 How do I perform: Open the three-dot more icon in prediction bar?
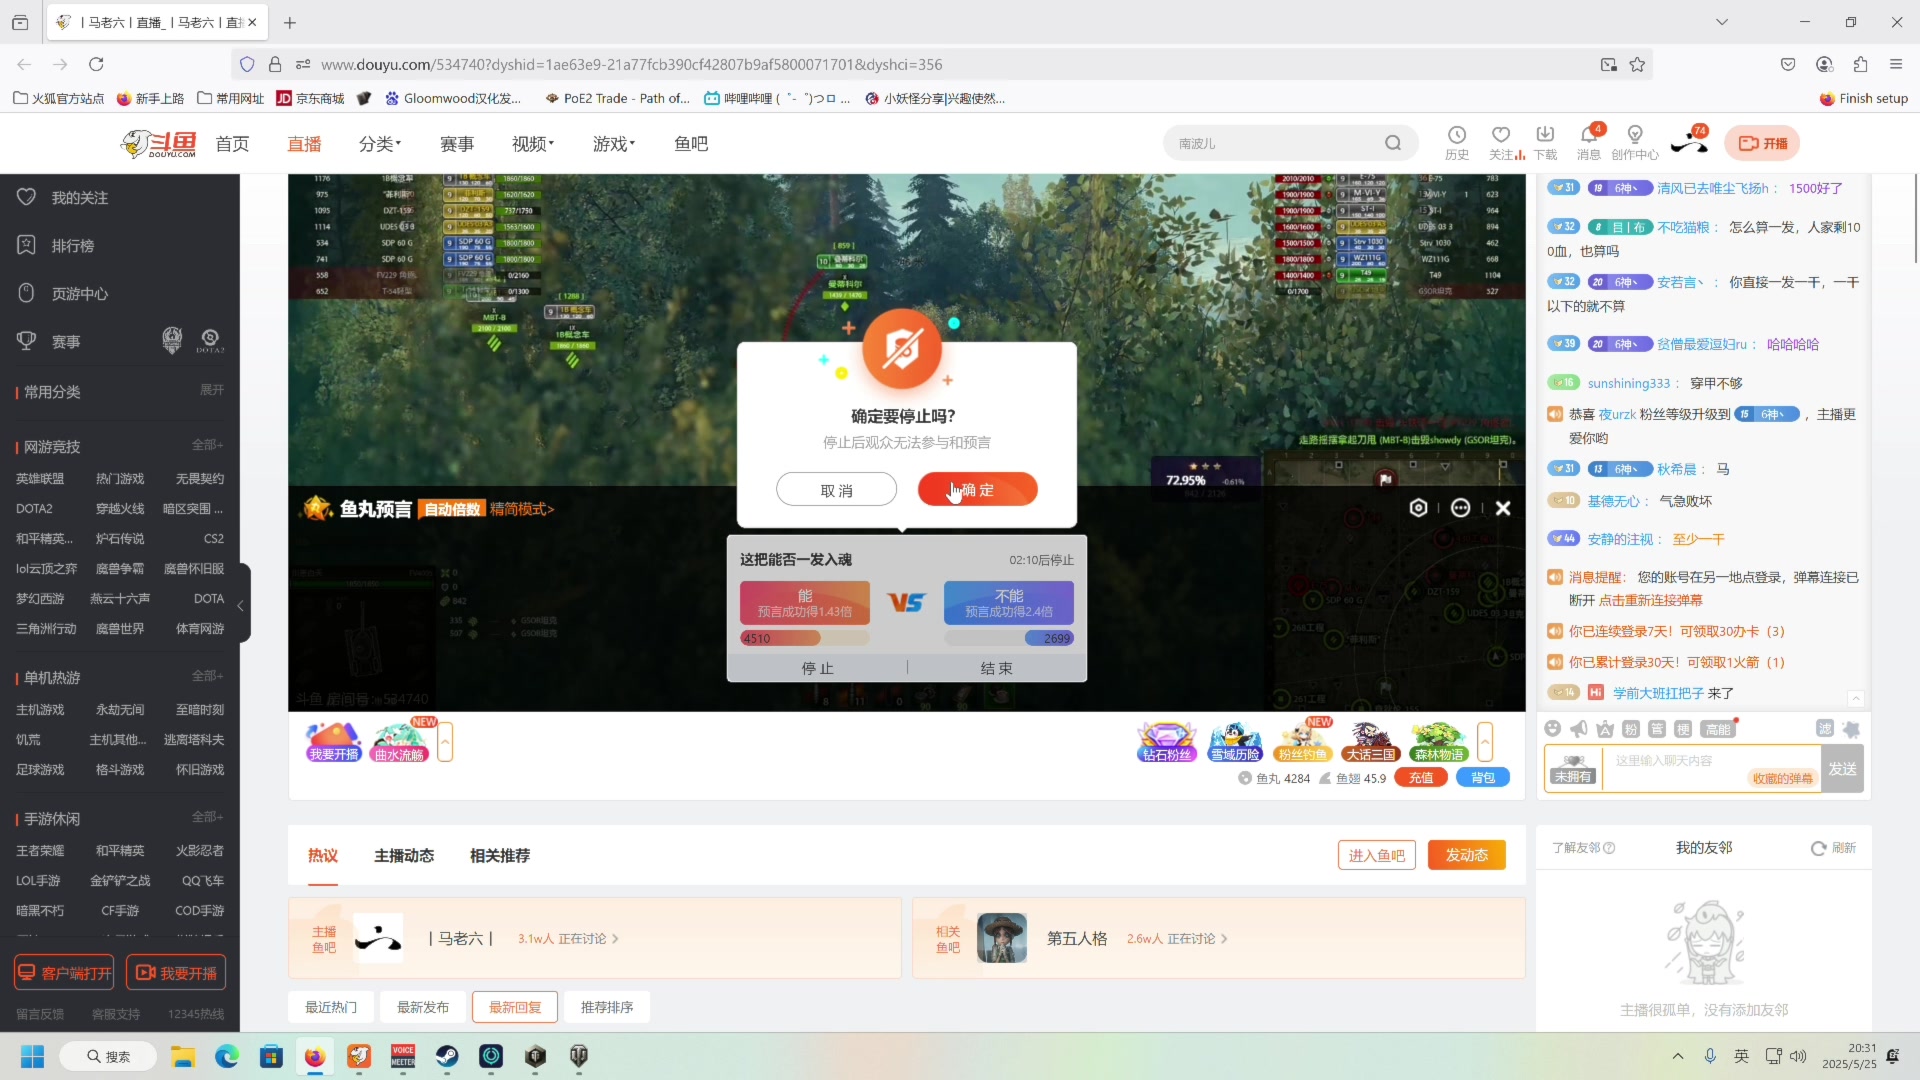[x=1460, y=508]
